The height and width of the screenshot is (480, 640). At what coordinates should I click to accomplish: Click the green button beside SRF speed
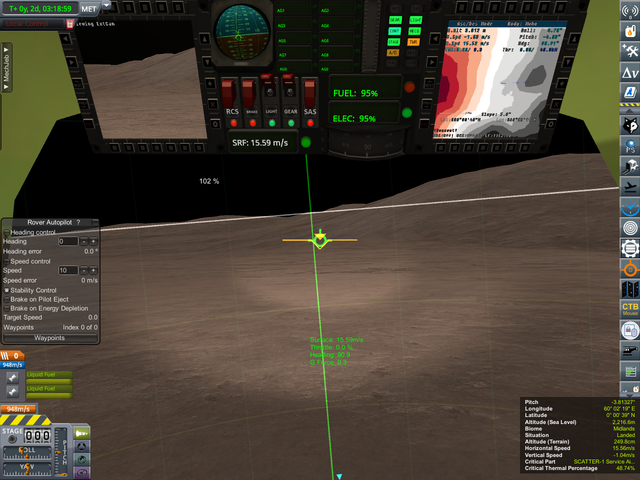tap(306, 142)
